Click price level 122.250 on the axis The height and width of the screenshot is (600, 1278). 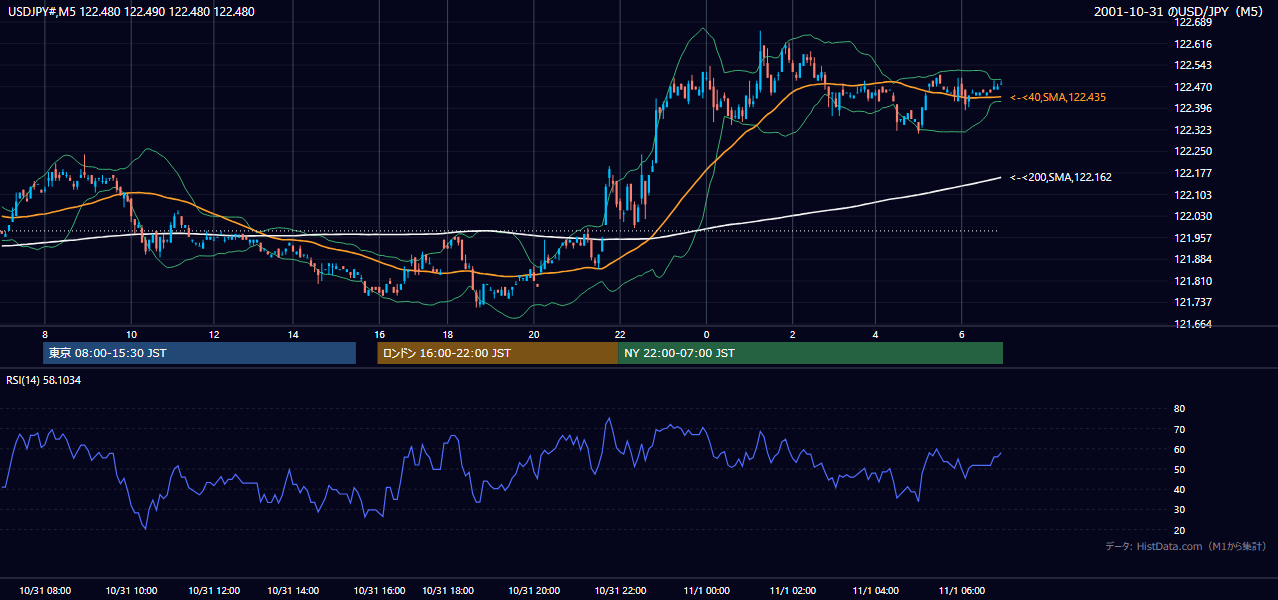pos(1194,151)
